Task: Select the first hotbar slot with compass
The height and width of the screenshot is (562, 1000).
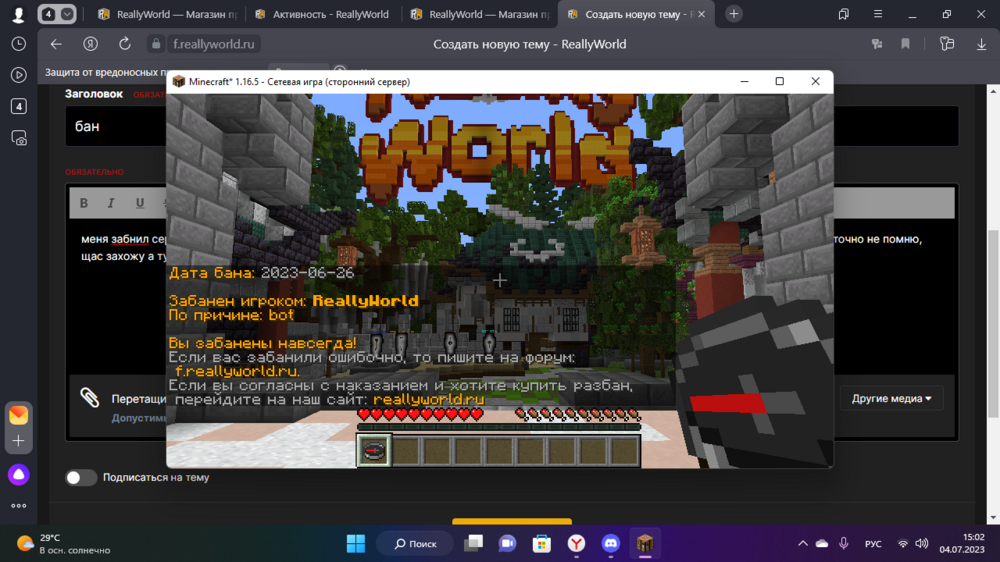Action: coord(374,450)
